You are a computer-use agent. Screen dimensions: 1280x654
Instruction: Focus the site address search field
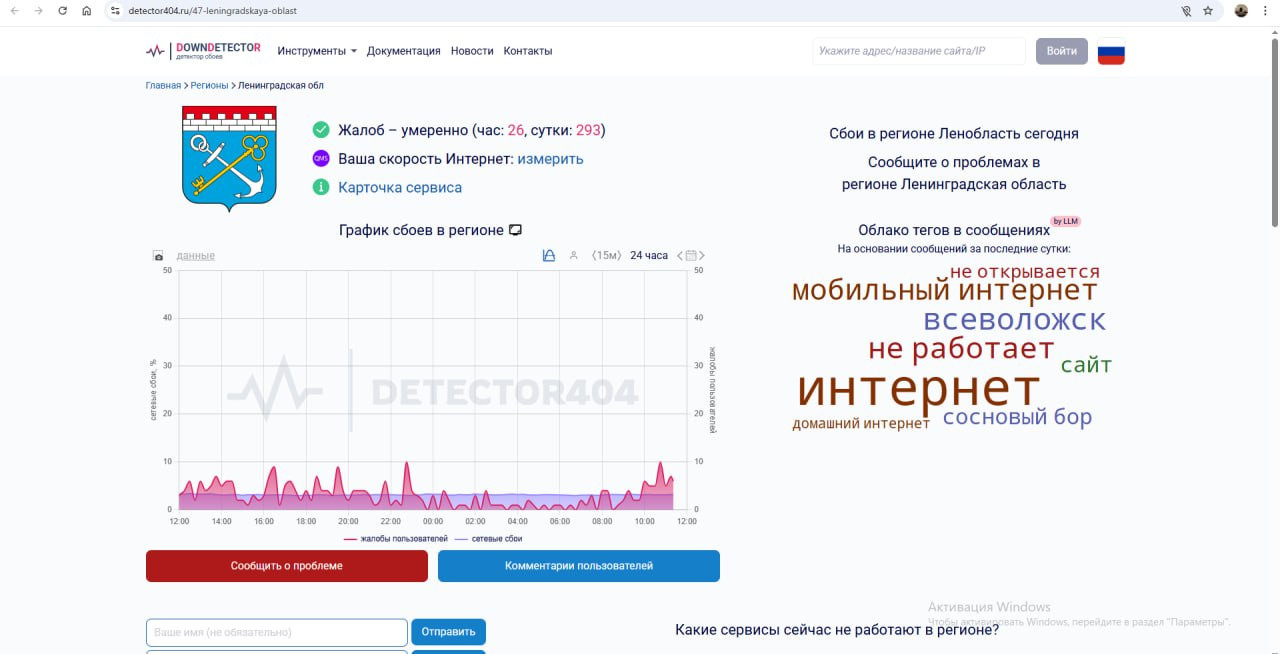tap(918, 51)
